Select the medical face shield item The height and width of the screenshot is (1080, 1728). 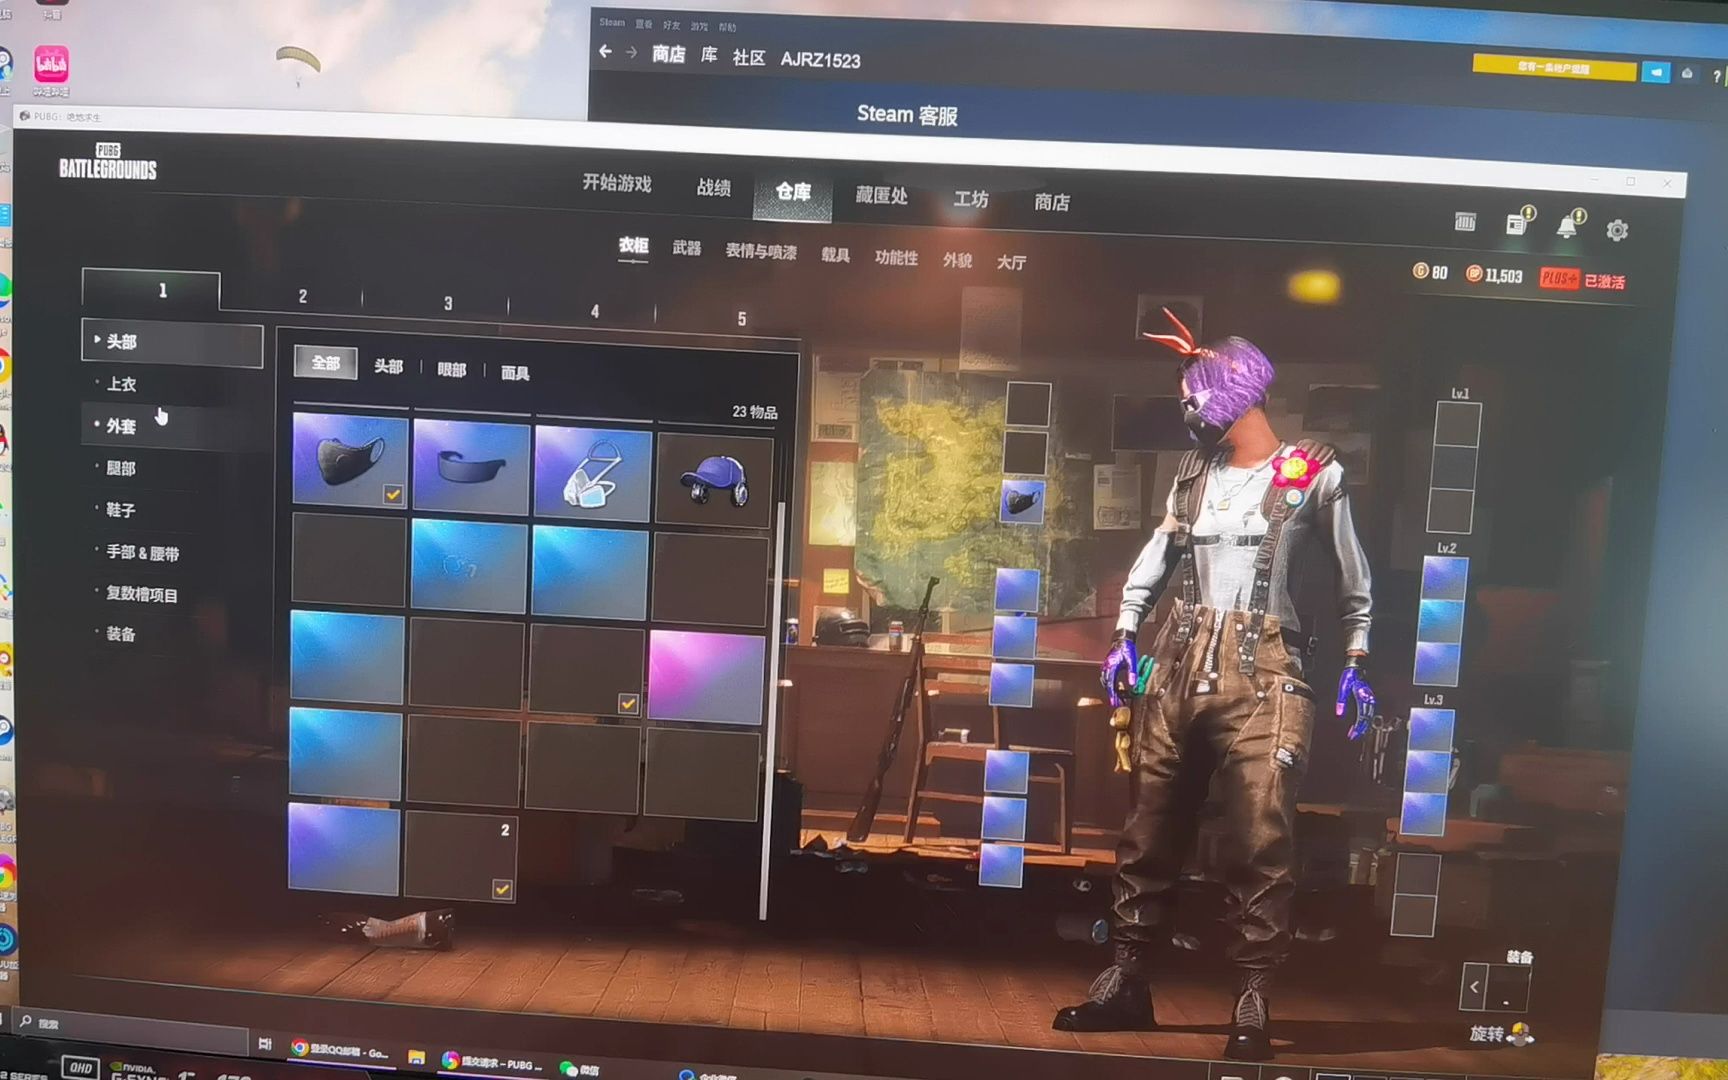[592, 475]
